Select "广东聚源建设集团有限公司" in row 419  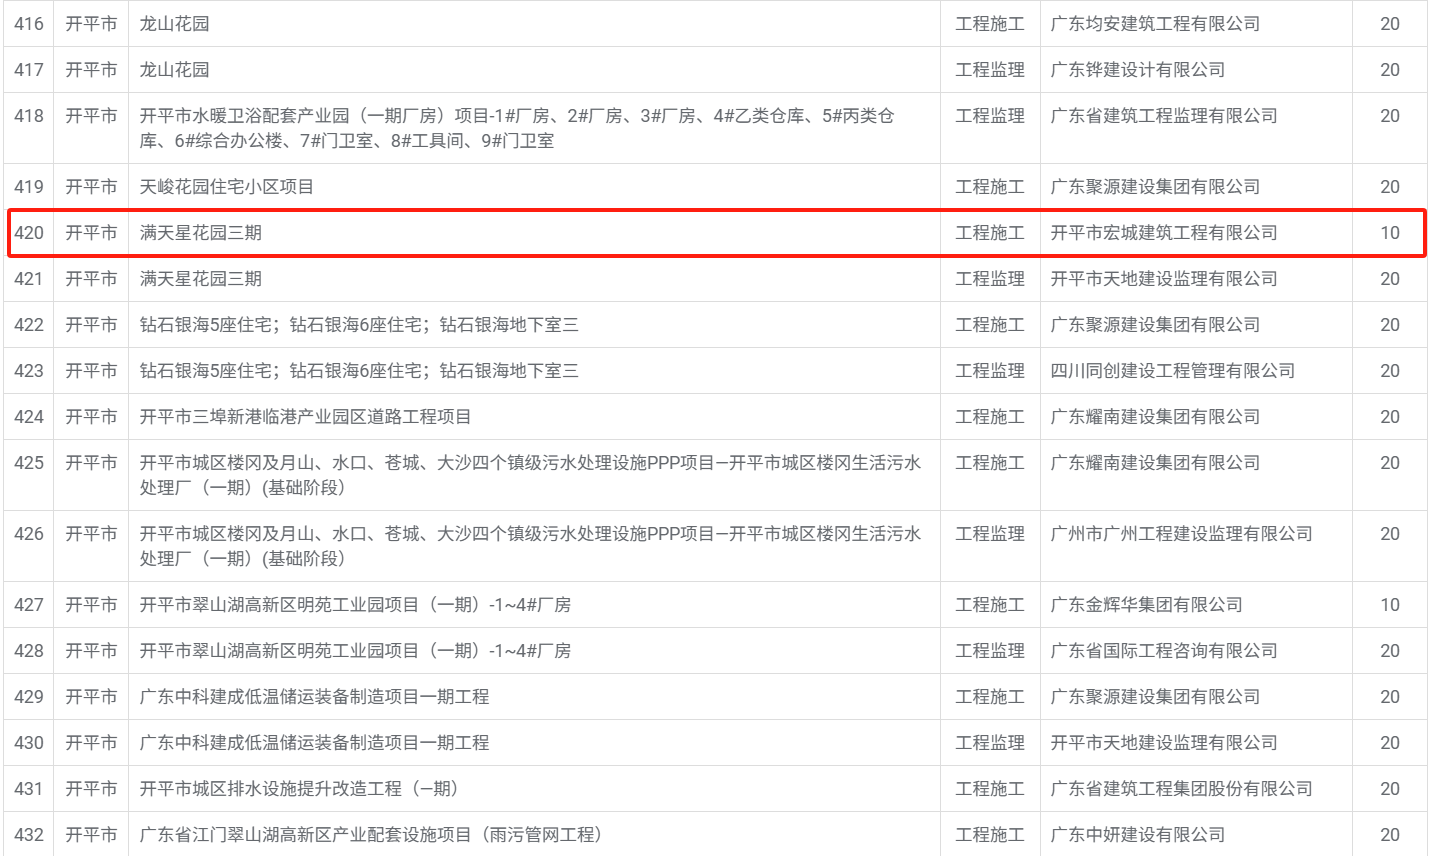[x=1155, y=187]
